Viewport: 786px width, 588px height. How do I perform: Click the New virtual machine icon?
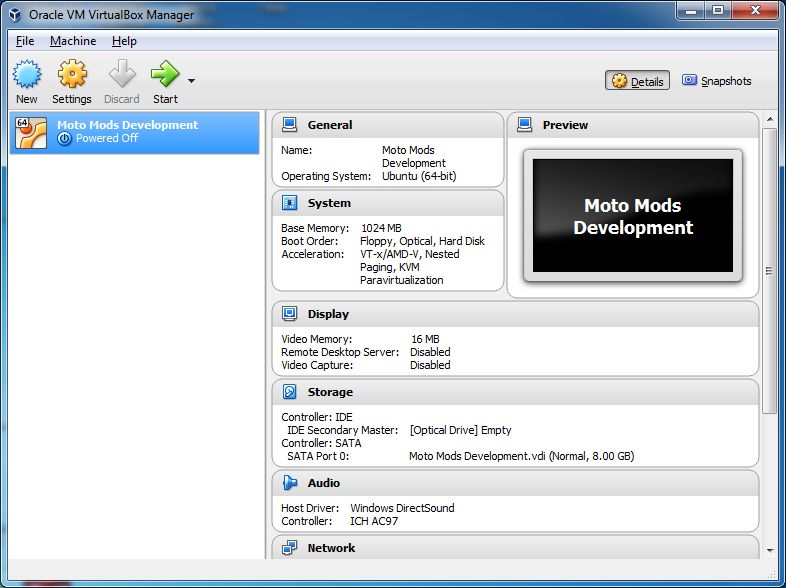[x=27, y=74]
